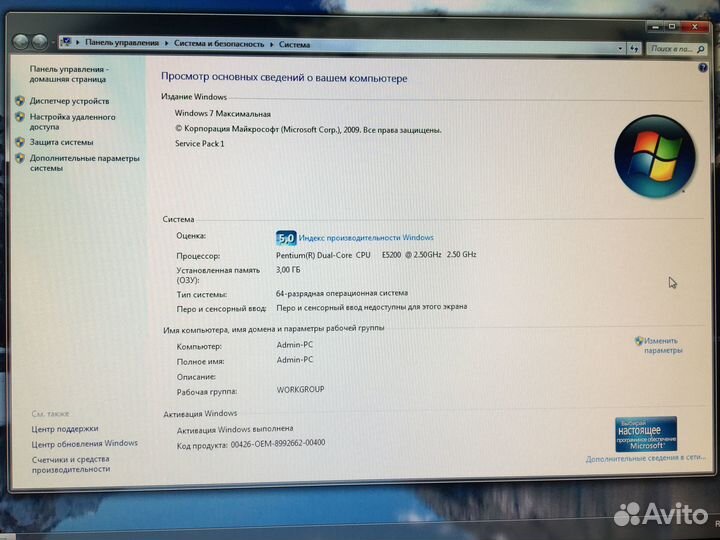Open Индекс производительности Windows link
Screen dimensions: 720x540
(x=366, y=238)
